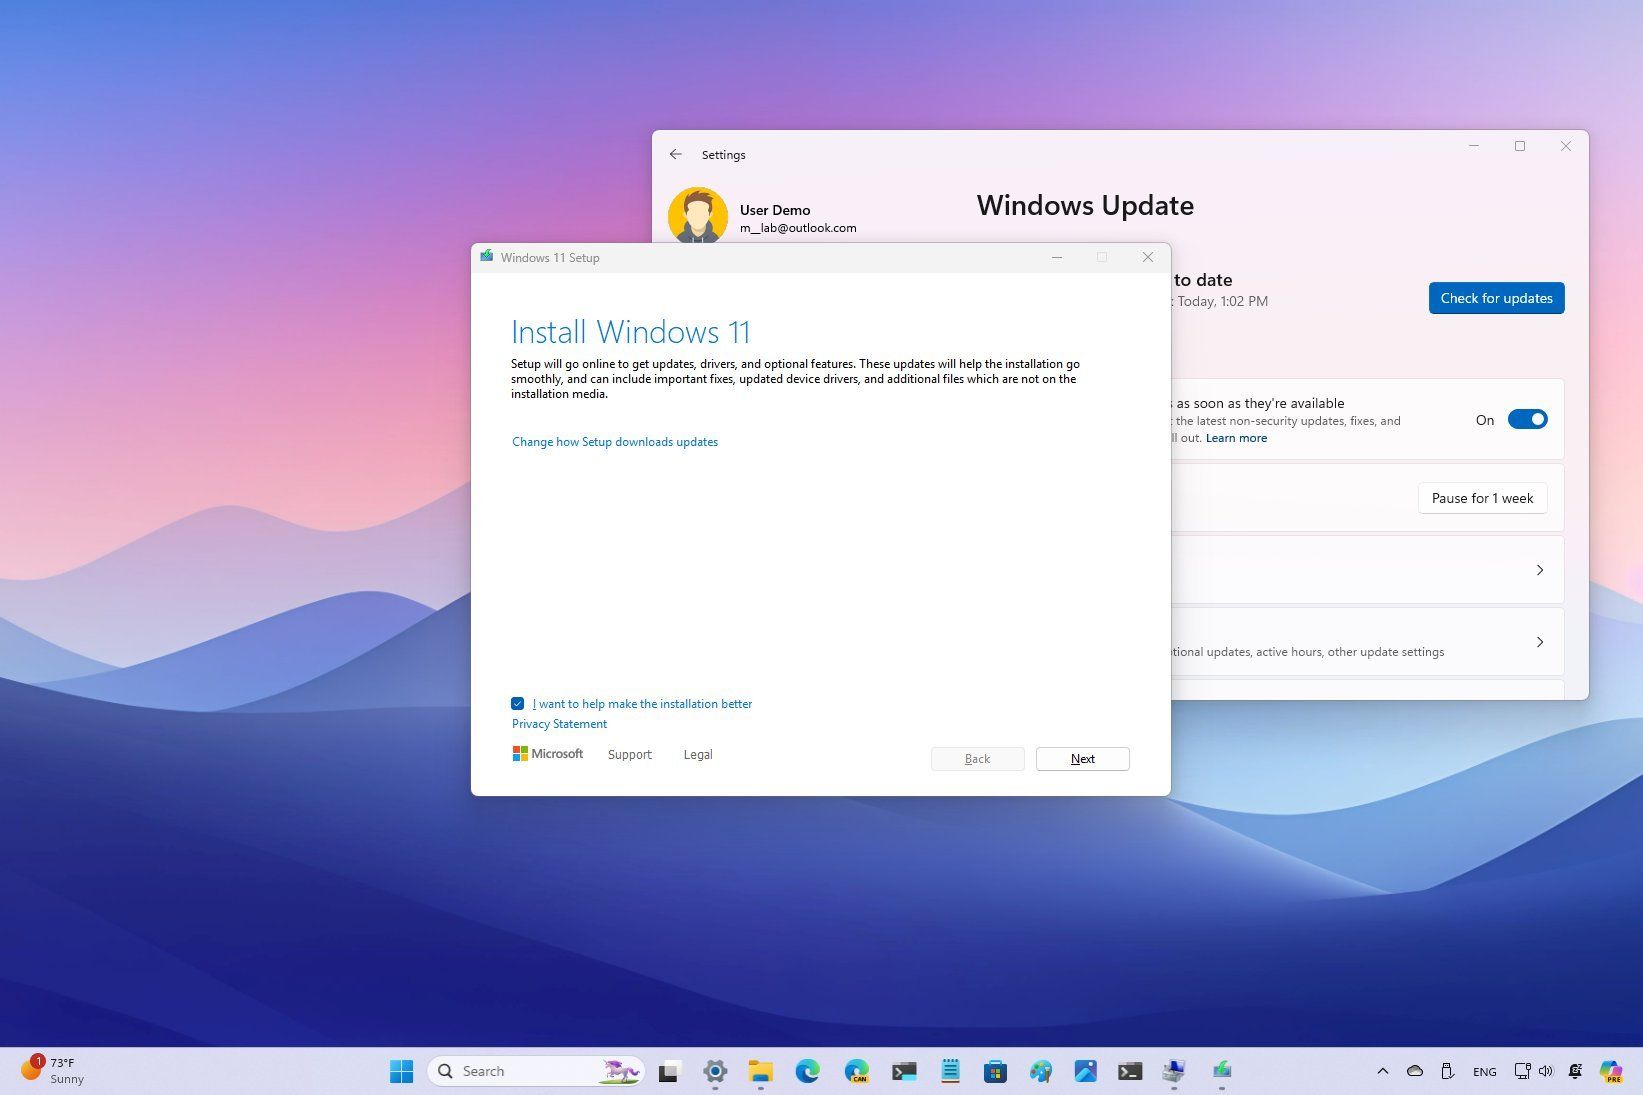This screenshot has height=1095, width=1643.
Task: Switch input language via ENG indicator
Action: pos(1485,1071)
